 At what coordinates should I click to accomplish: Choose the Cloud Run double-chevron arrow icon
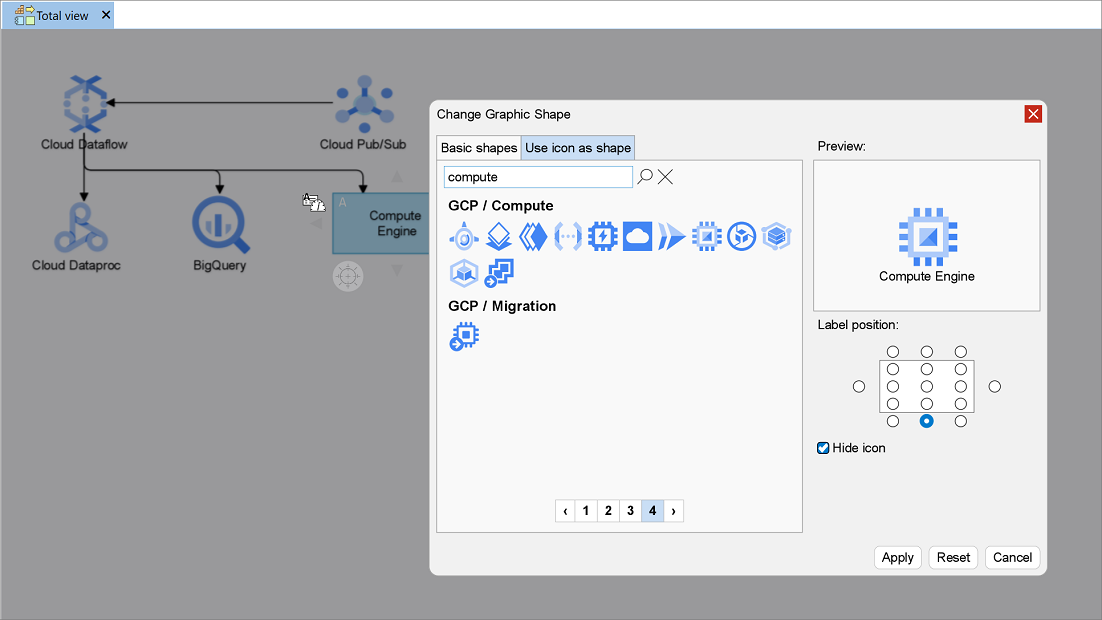[x=672, y=237]
